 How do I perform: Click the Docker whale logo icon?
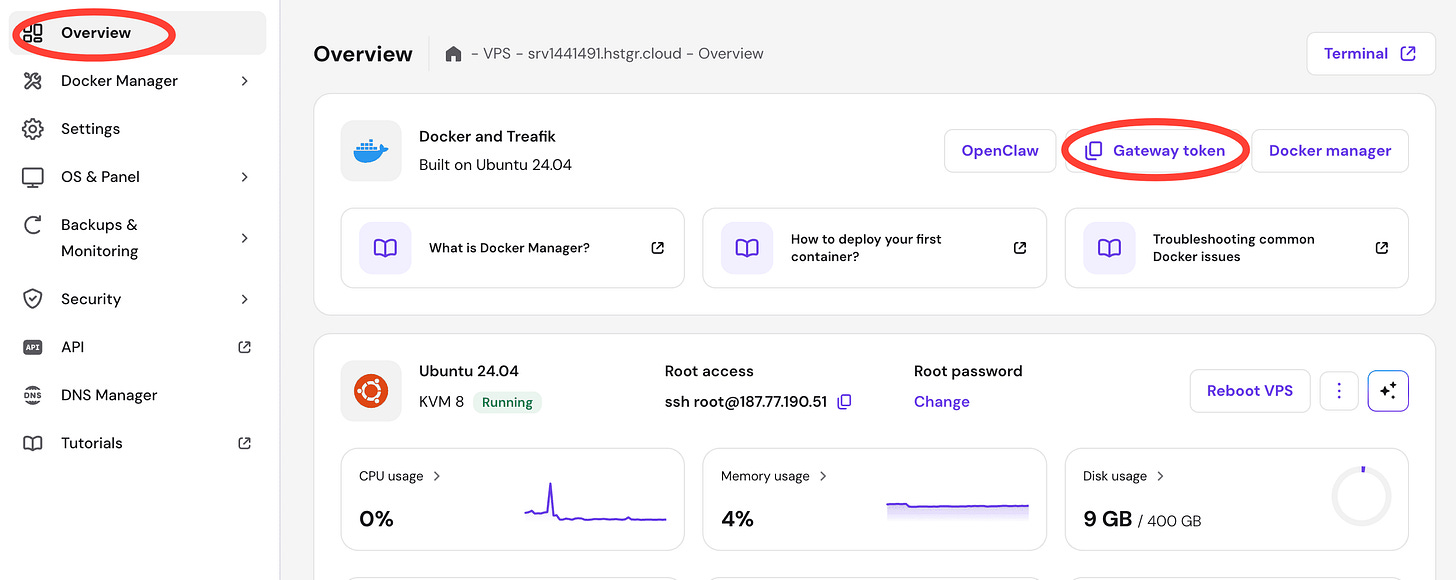tap(371, 151)
